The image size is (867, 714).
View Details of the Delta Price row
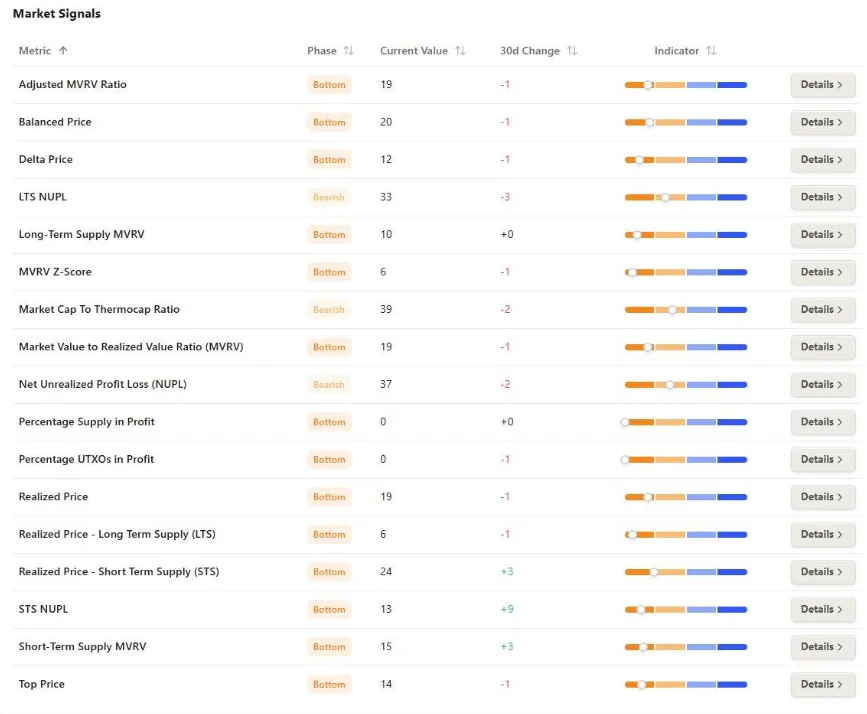click(823, 160)
